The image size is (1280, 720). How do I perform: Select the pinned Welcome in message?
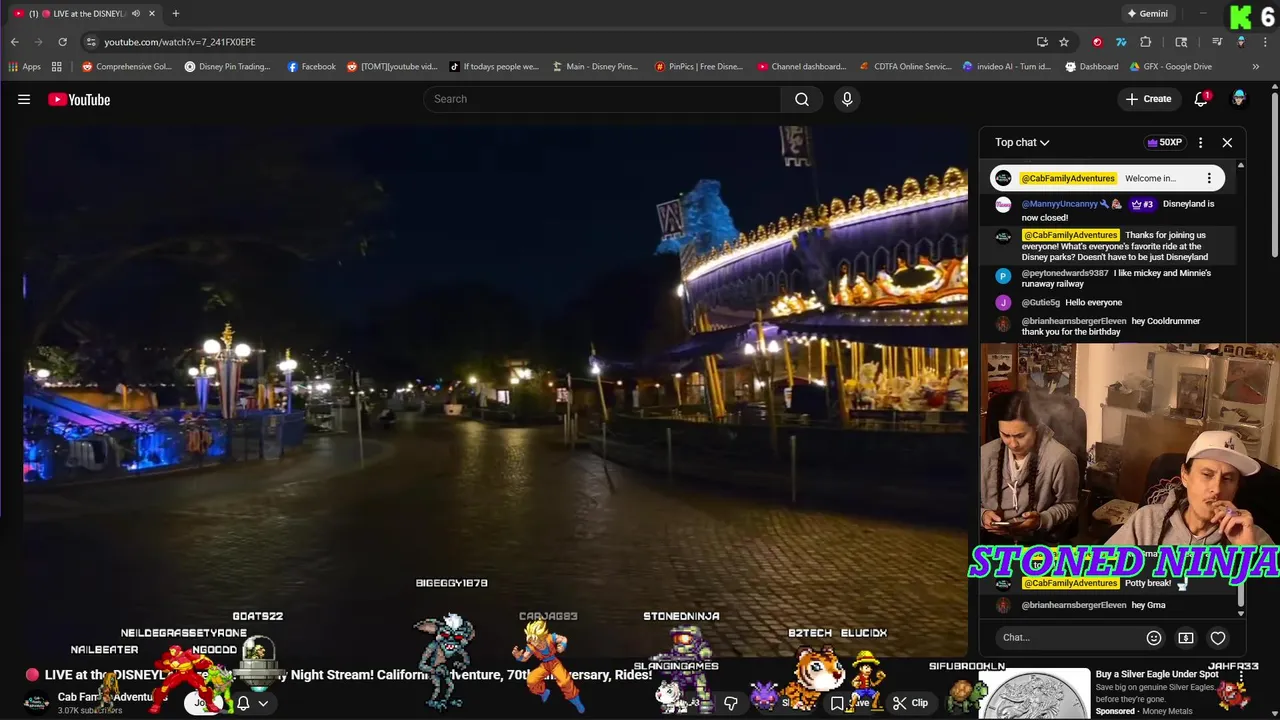(x=1107, y=178)
